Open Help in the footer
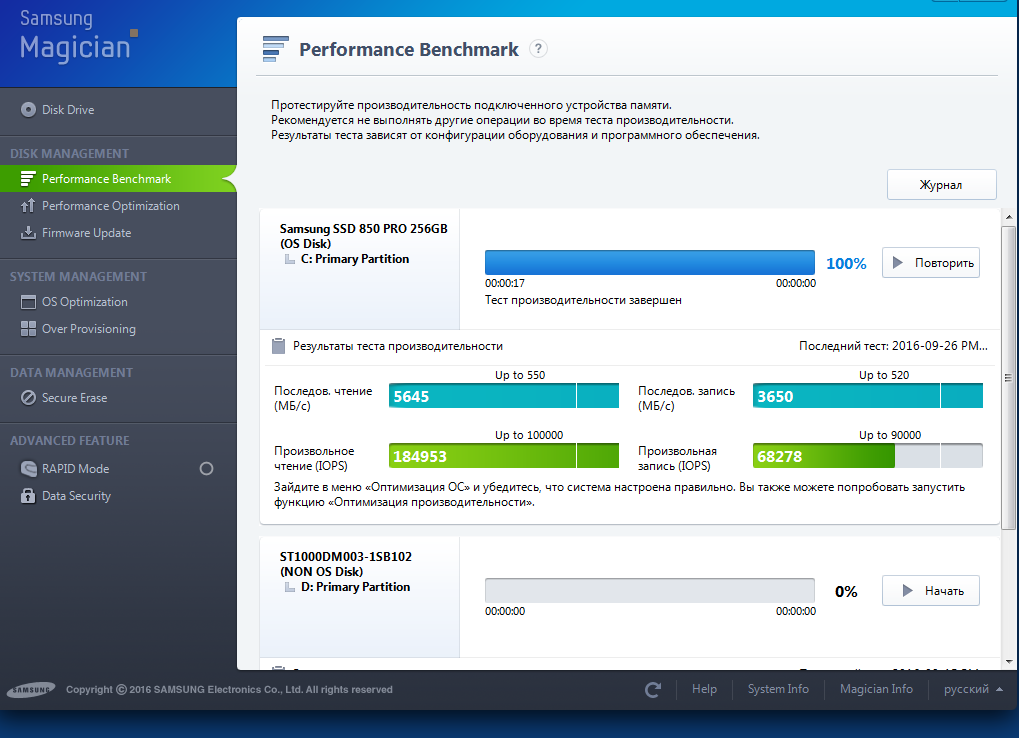The image size is (1019, 738). pos(704,689)
